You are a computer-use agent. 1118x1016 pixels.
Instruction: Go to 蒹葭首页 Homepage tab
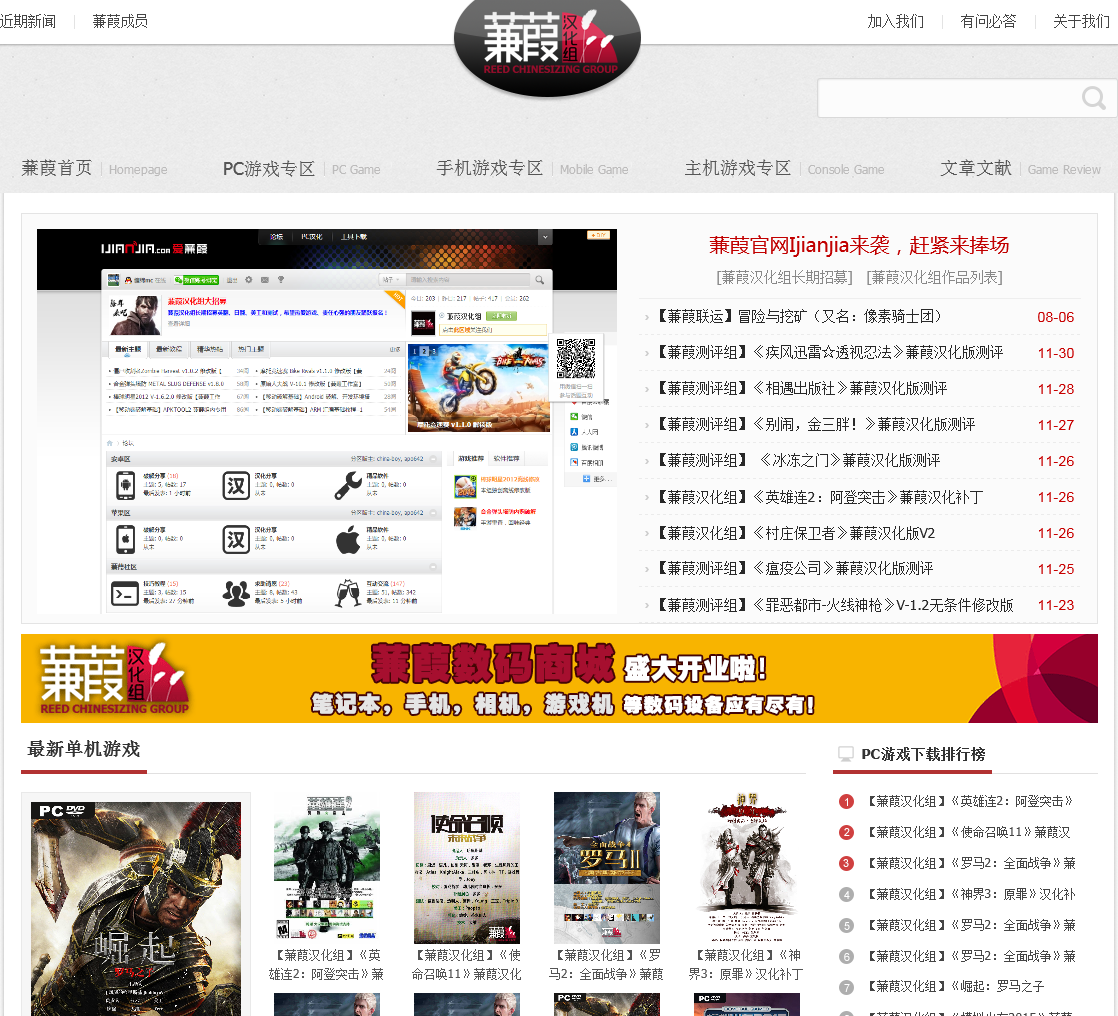pos(94,168)
